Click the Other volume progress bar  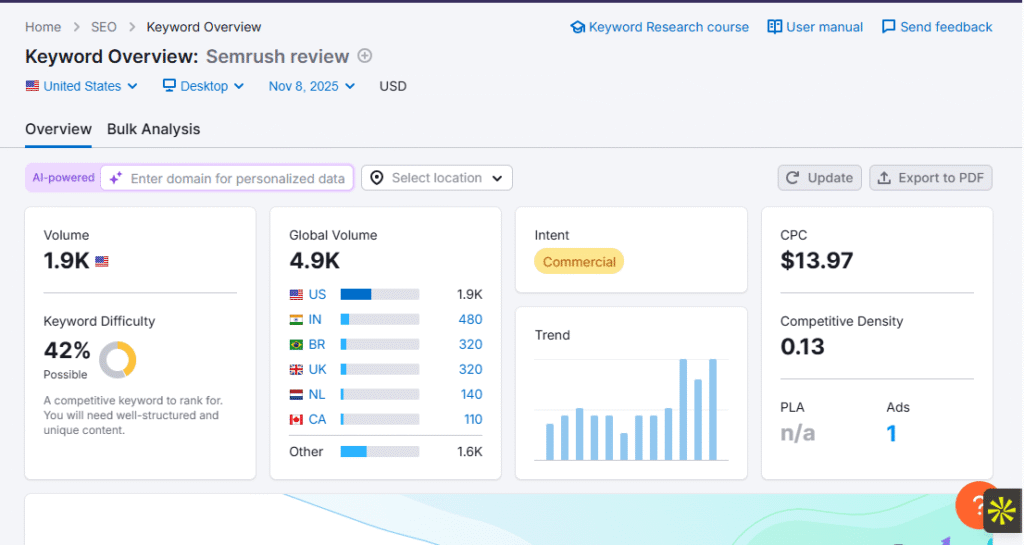[380, 451]
